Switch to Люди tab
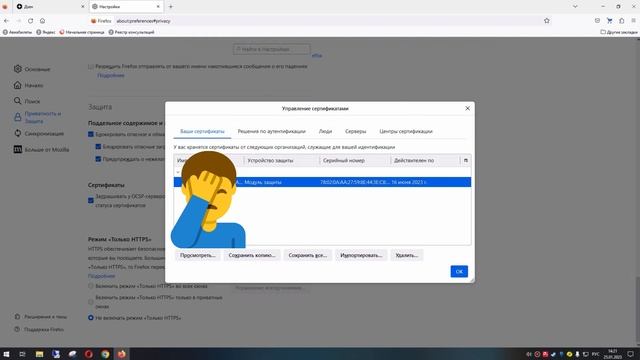The height and width of the screenshot is (360, 640). [325, 131]
